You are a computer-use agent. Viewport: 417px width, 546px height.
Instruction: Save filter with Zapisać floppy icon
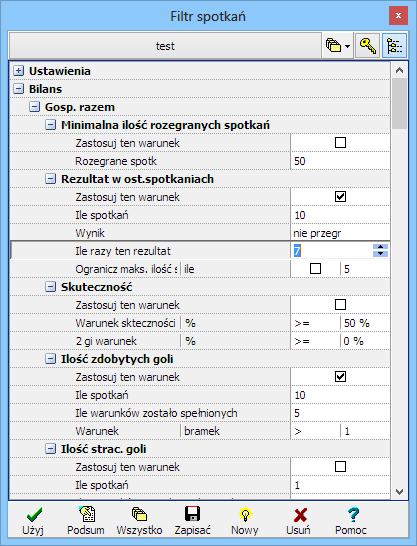pyautogui.click(x=192, y=521)
